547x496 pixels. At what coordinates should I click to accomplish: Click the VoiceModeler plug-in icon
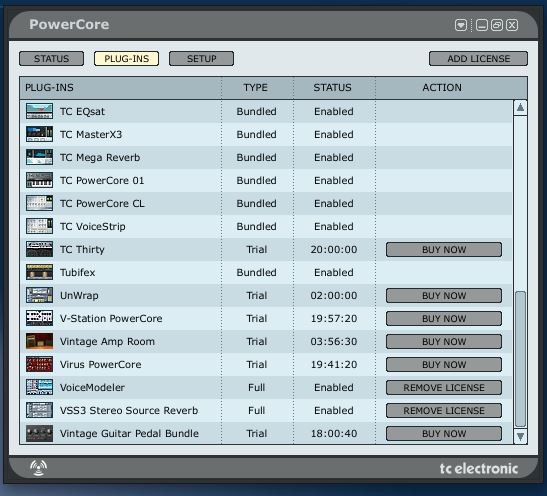39,387
